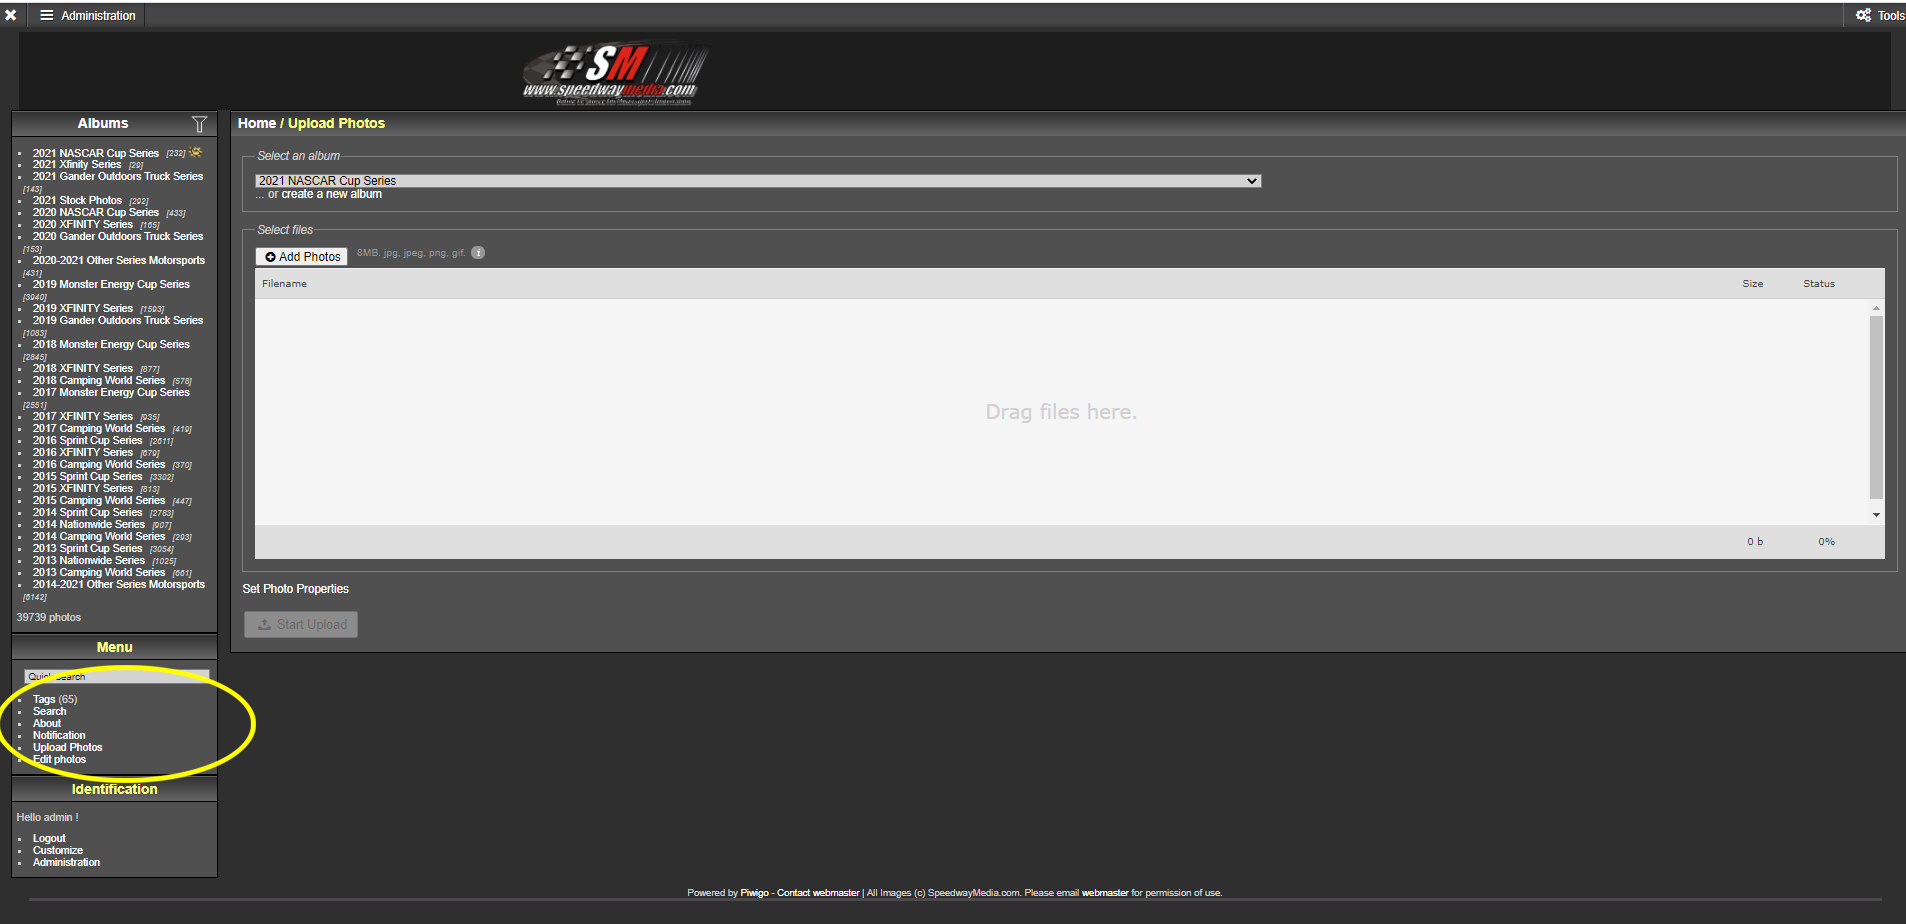Select Edit photos in the Menu
Image resolution: width=1906 pixels, height=924 pixels.
tap(60, 759)
